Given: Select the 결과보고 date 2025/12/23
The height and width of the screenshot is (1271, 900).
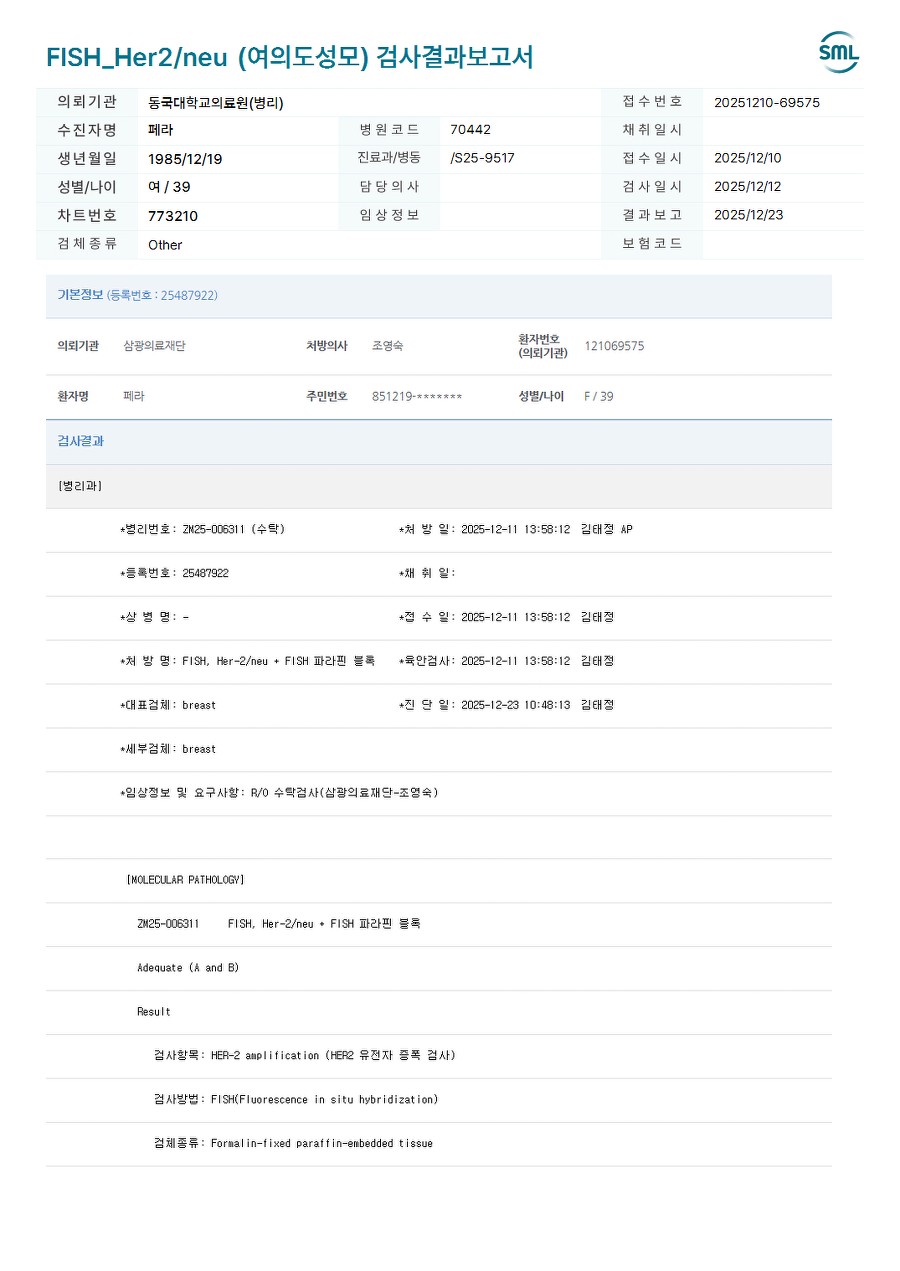Looking at the screenshot, I should click(x=748, y=215).
